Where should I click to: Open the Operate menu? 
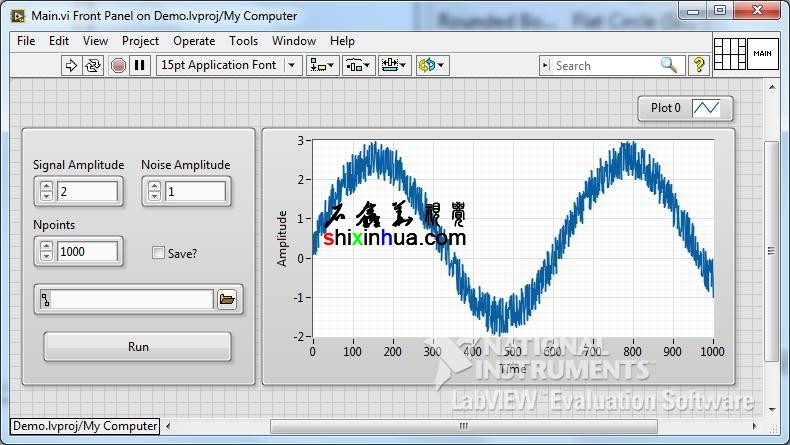(194, 41)
